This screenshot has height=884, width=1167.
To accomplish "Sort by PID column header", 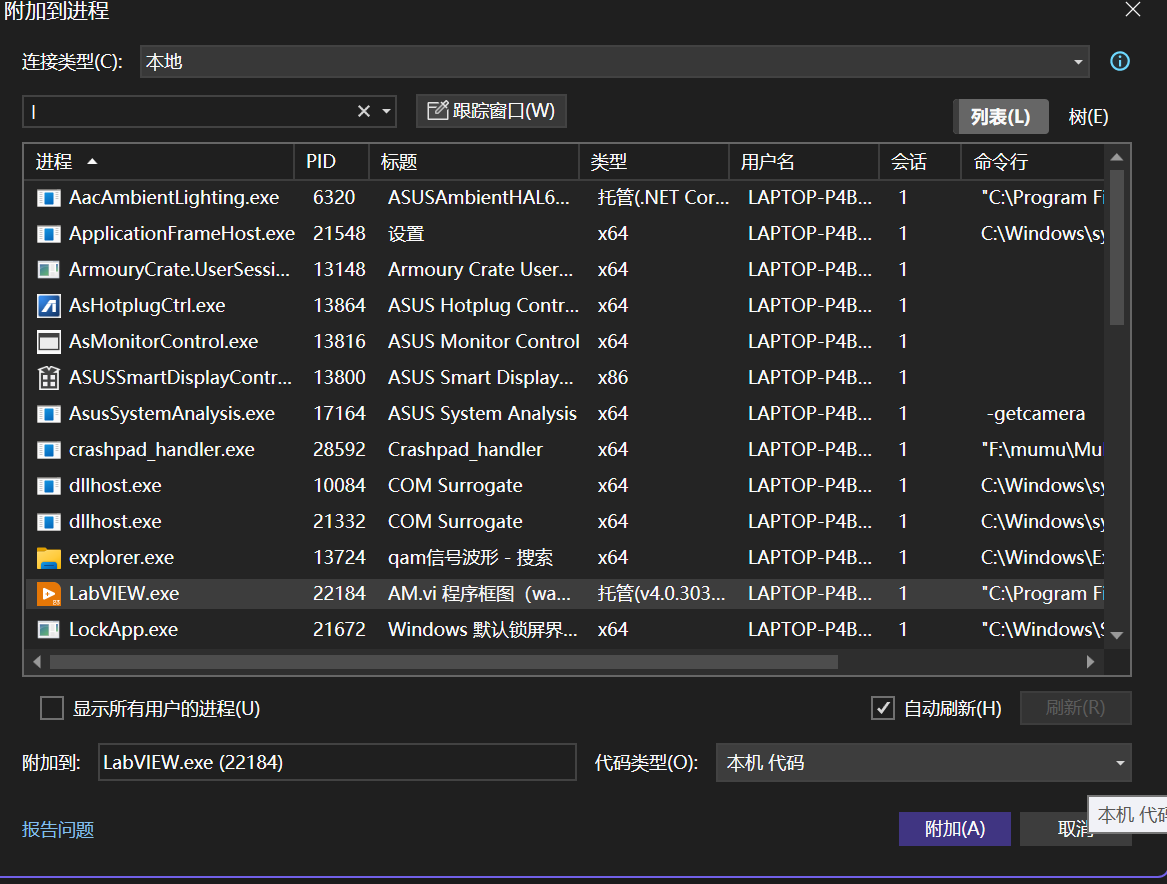I will click(331, 161).
